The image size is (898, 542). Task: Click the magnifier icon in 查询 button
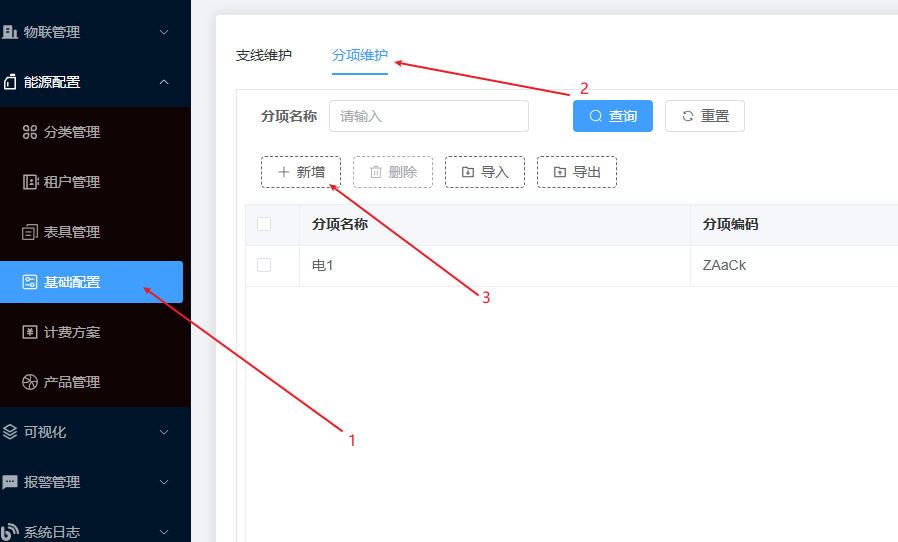[x=596, y=116]
